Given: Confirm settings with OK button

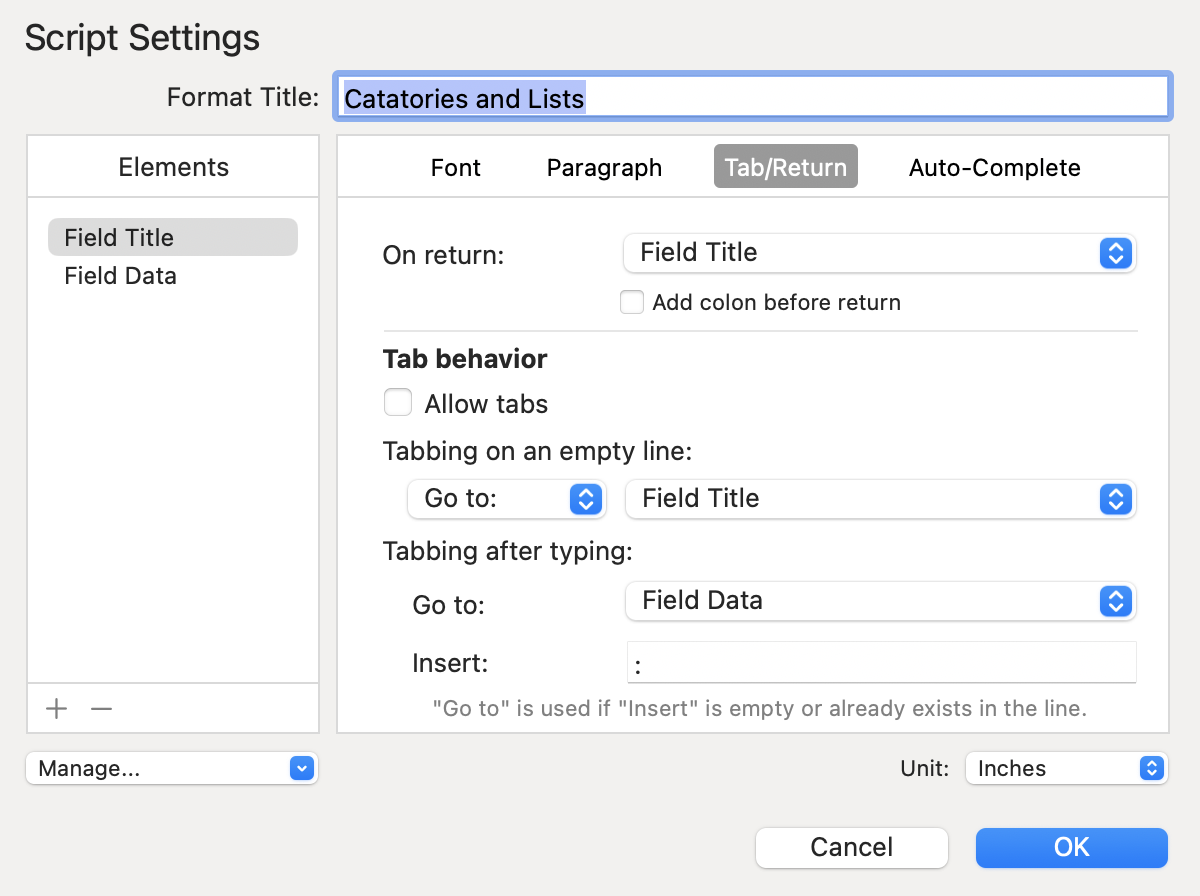Looking at the screenshot, I should point(1072,847).
